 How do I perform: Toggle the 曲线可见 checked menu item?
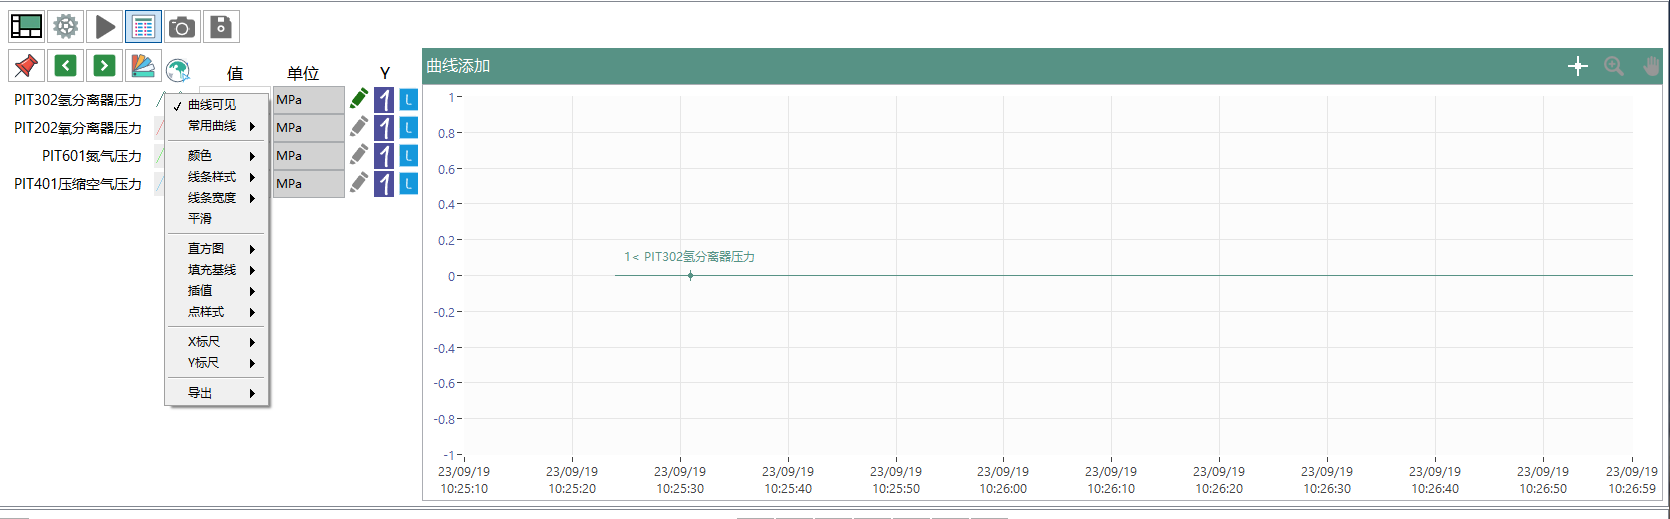click(x=212, y=105)
